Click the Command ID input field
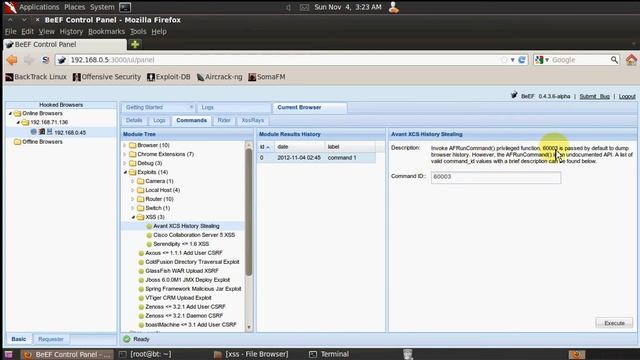Viewport: 640px width, 360px height. click(496, 177)
